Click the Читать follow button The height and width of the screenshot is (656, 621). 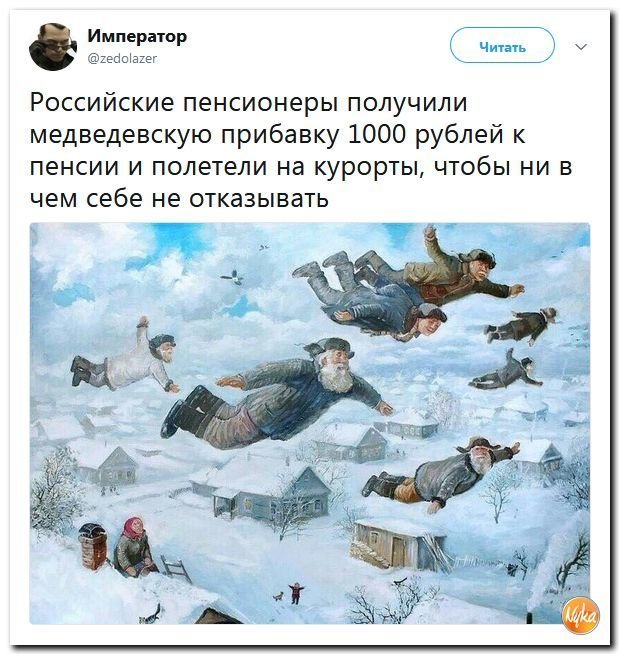pyautogui.click(x=502, y=45)
